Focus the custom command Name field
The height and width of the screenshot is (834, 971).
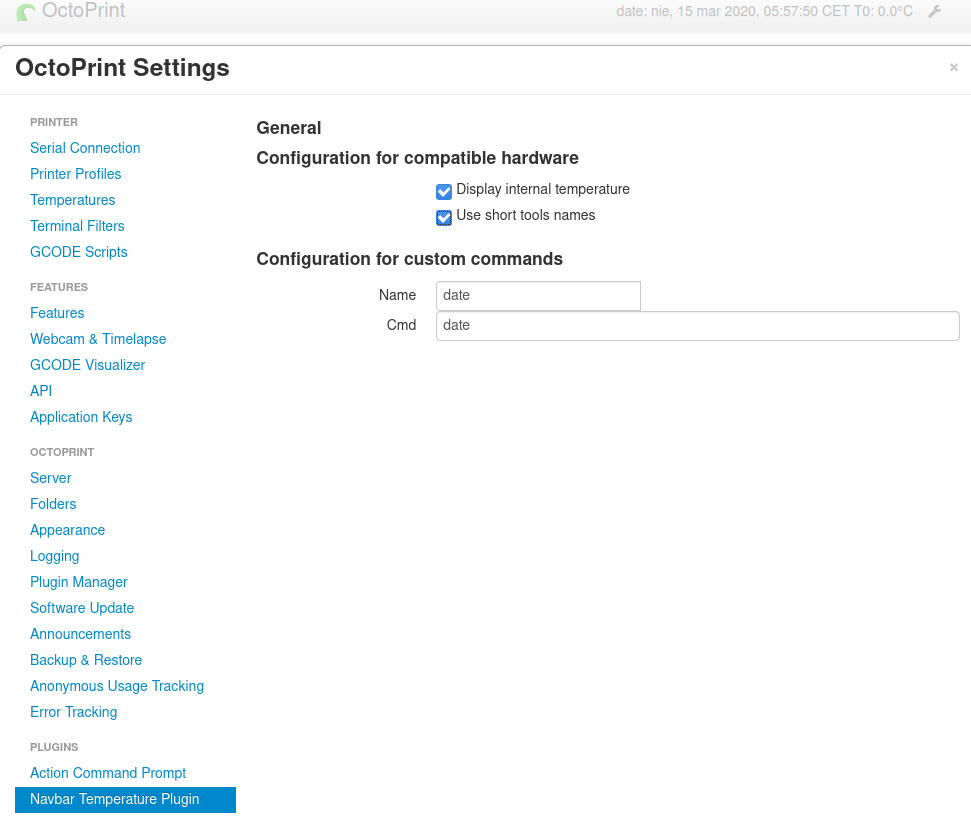538,296
